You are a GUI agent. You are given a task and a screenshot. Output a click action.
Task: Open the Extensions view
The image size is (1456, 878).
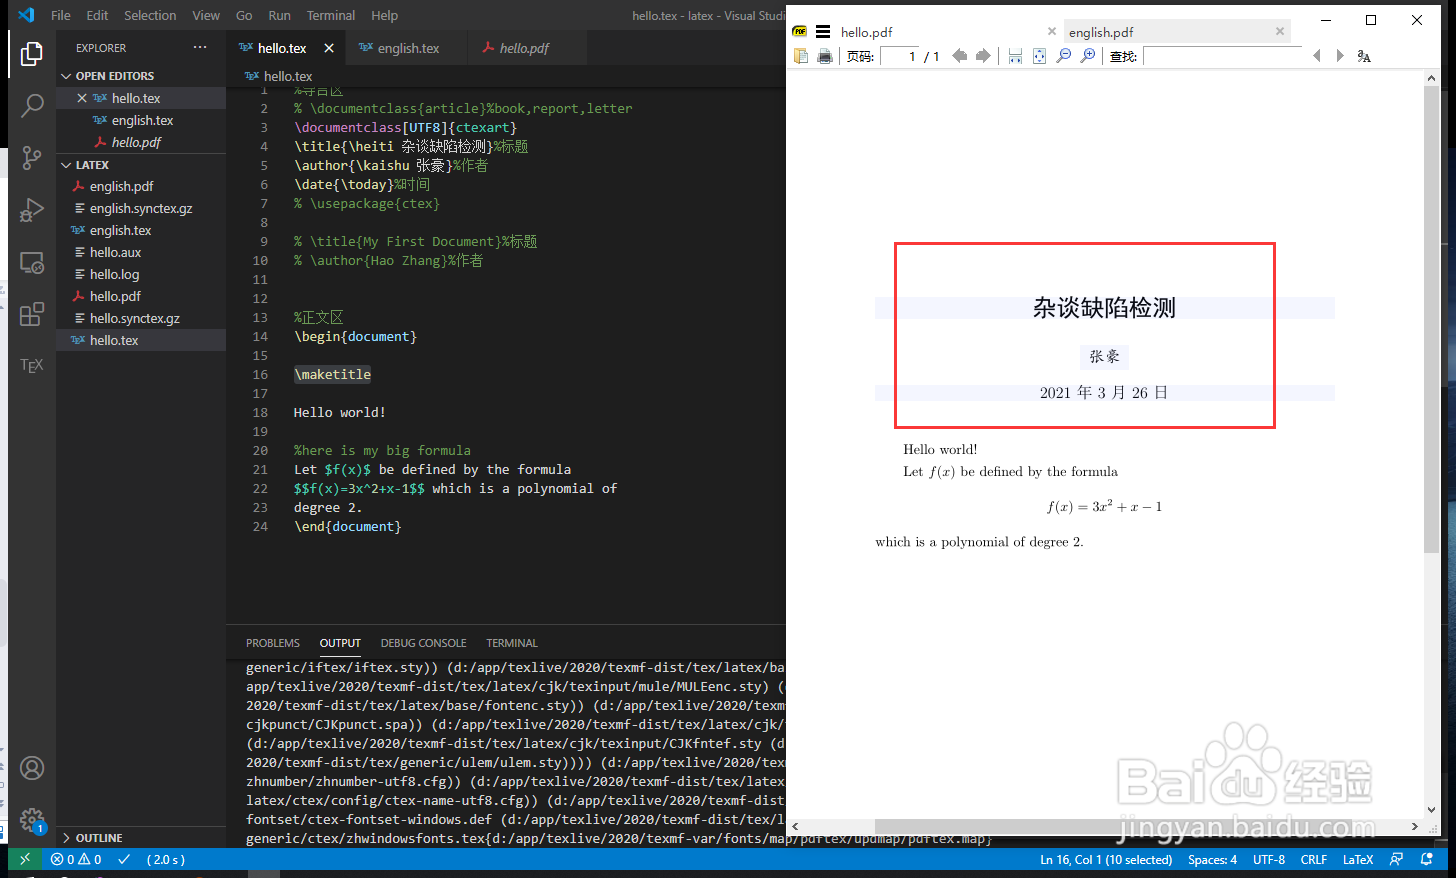coord(32,314)
